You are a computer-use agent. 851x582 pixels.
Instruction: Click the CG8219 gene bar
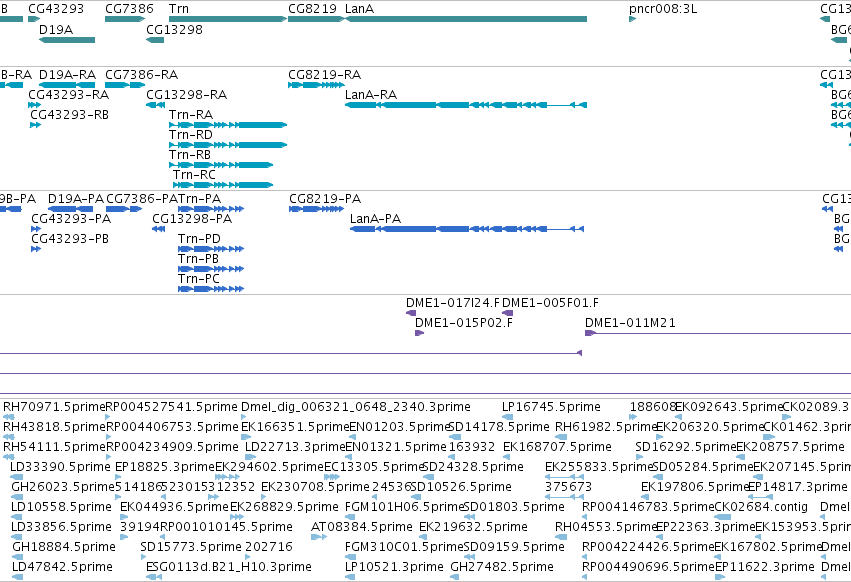click(x=316, y=19)
